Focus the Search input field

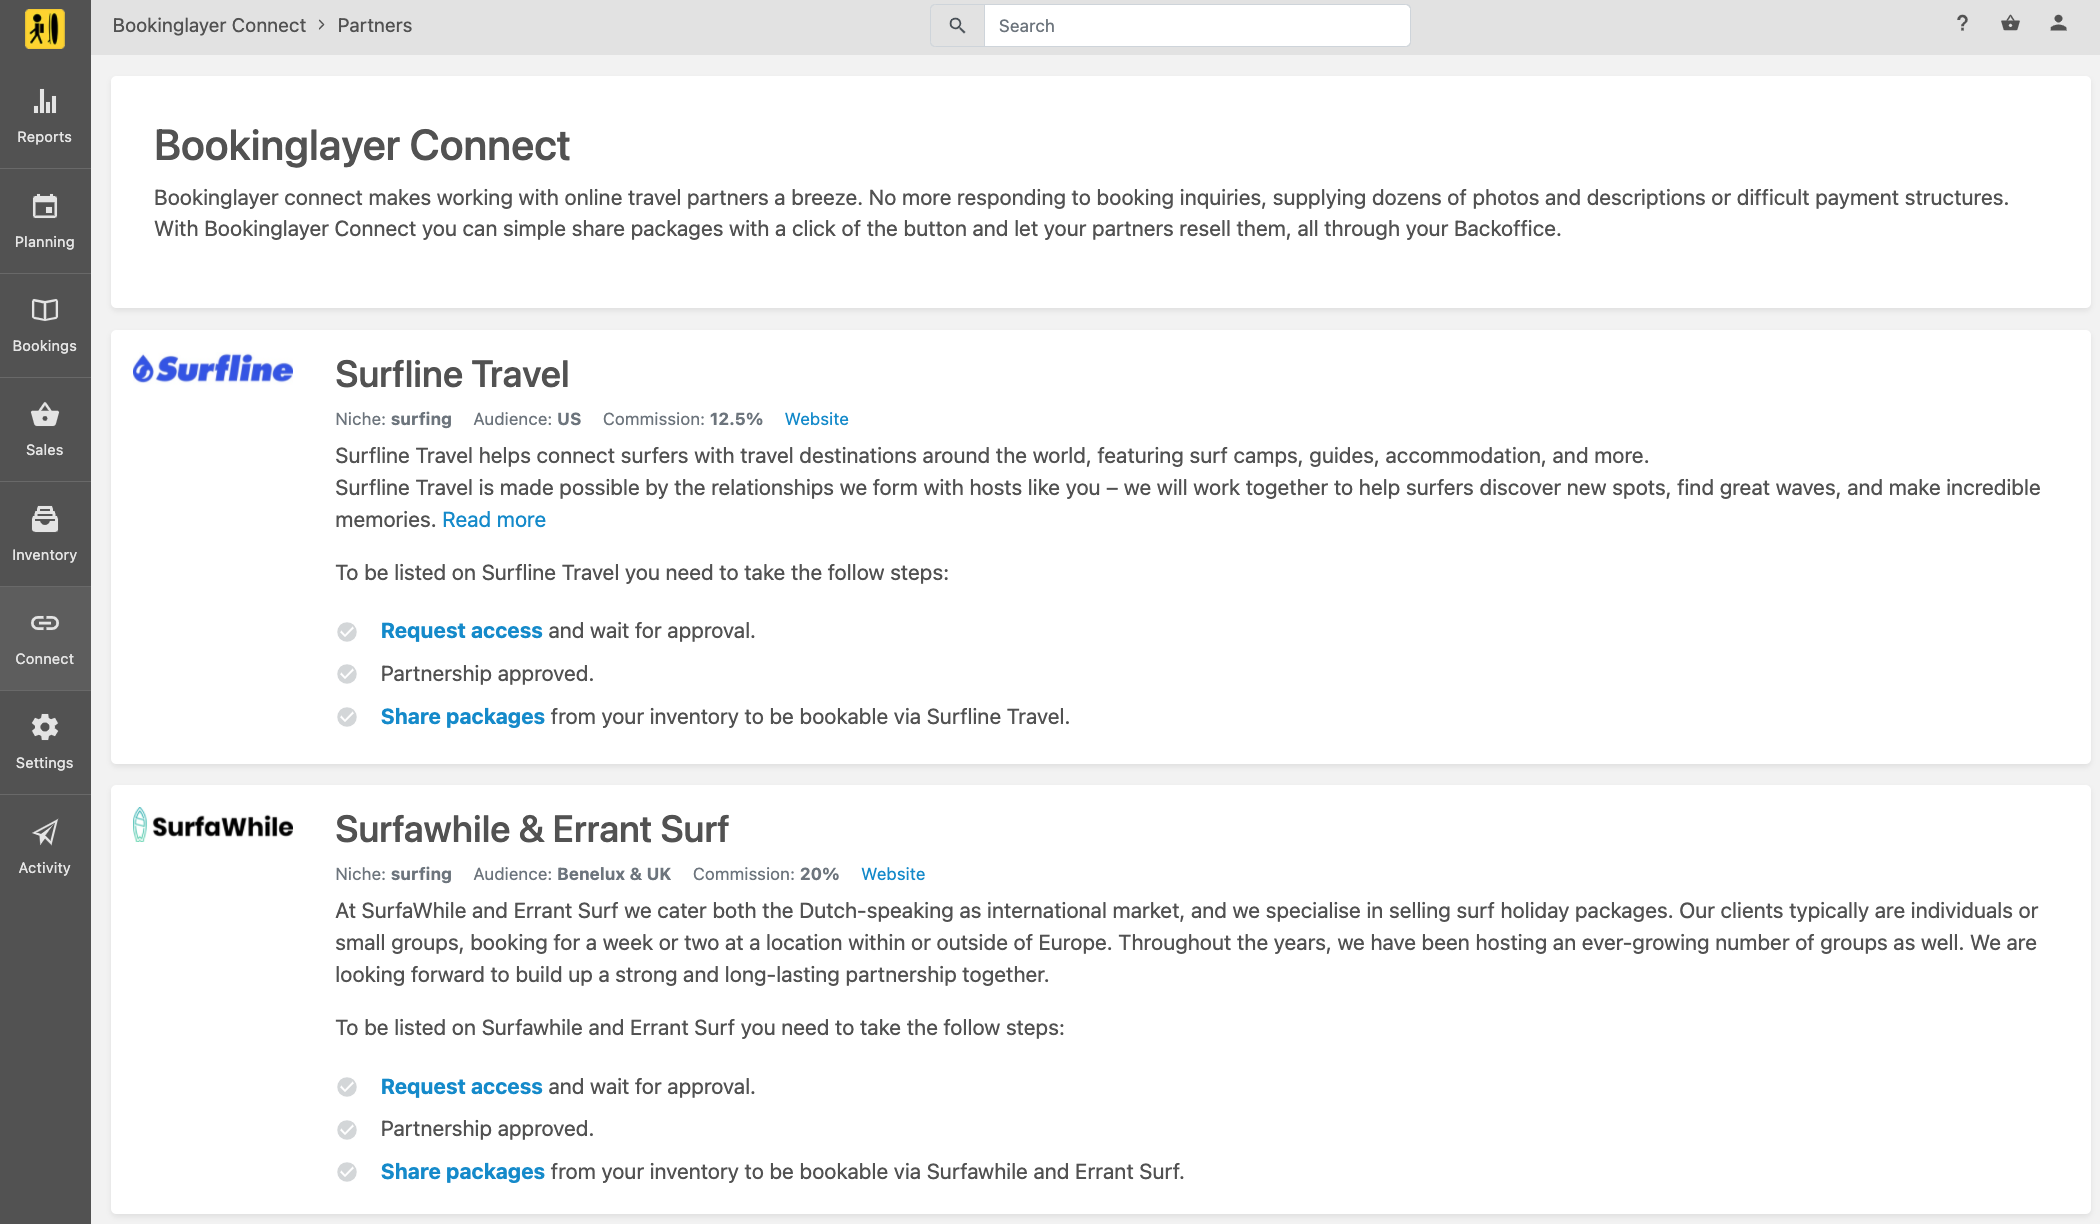click(1197, 26)
